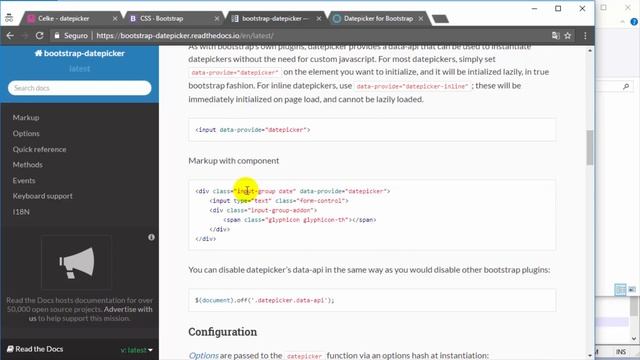Click the data-provide="datepicker-inline" inline code
This screenshot has width=640, height=360.
412,87
